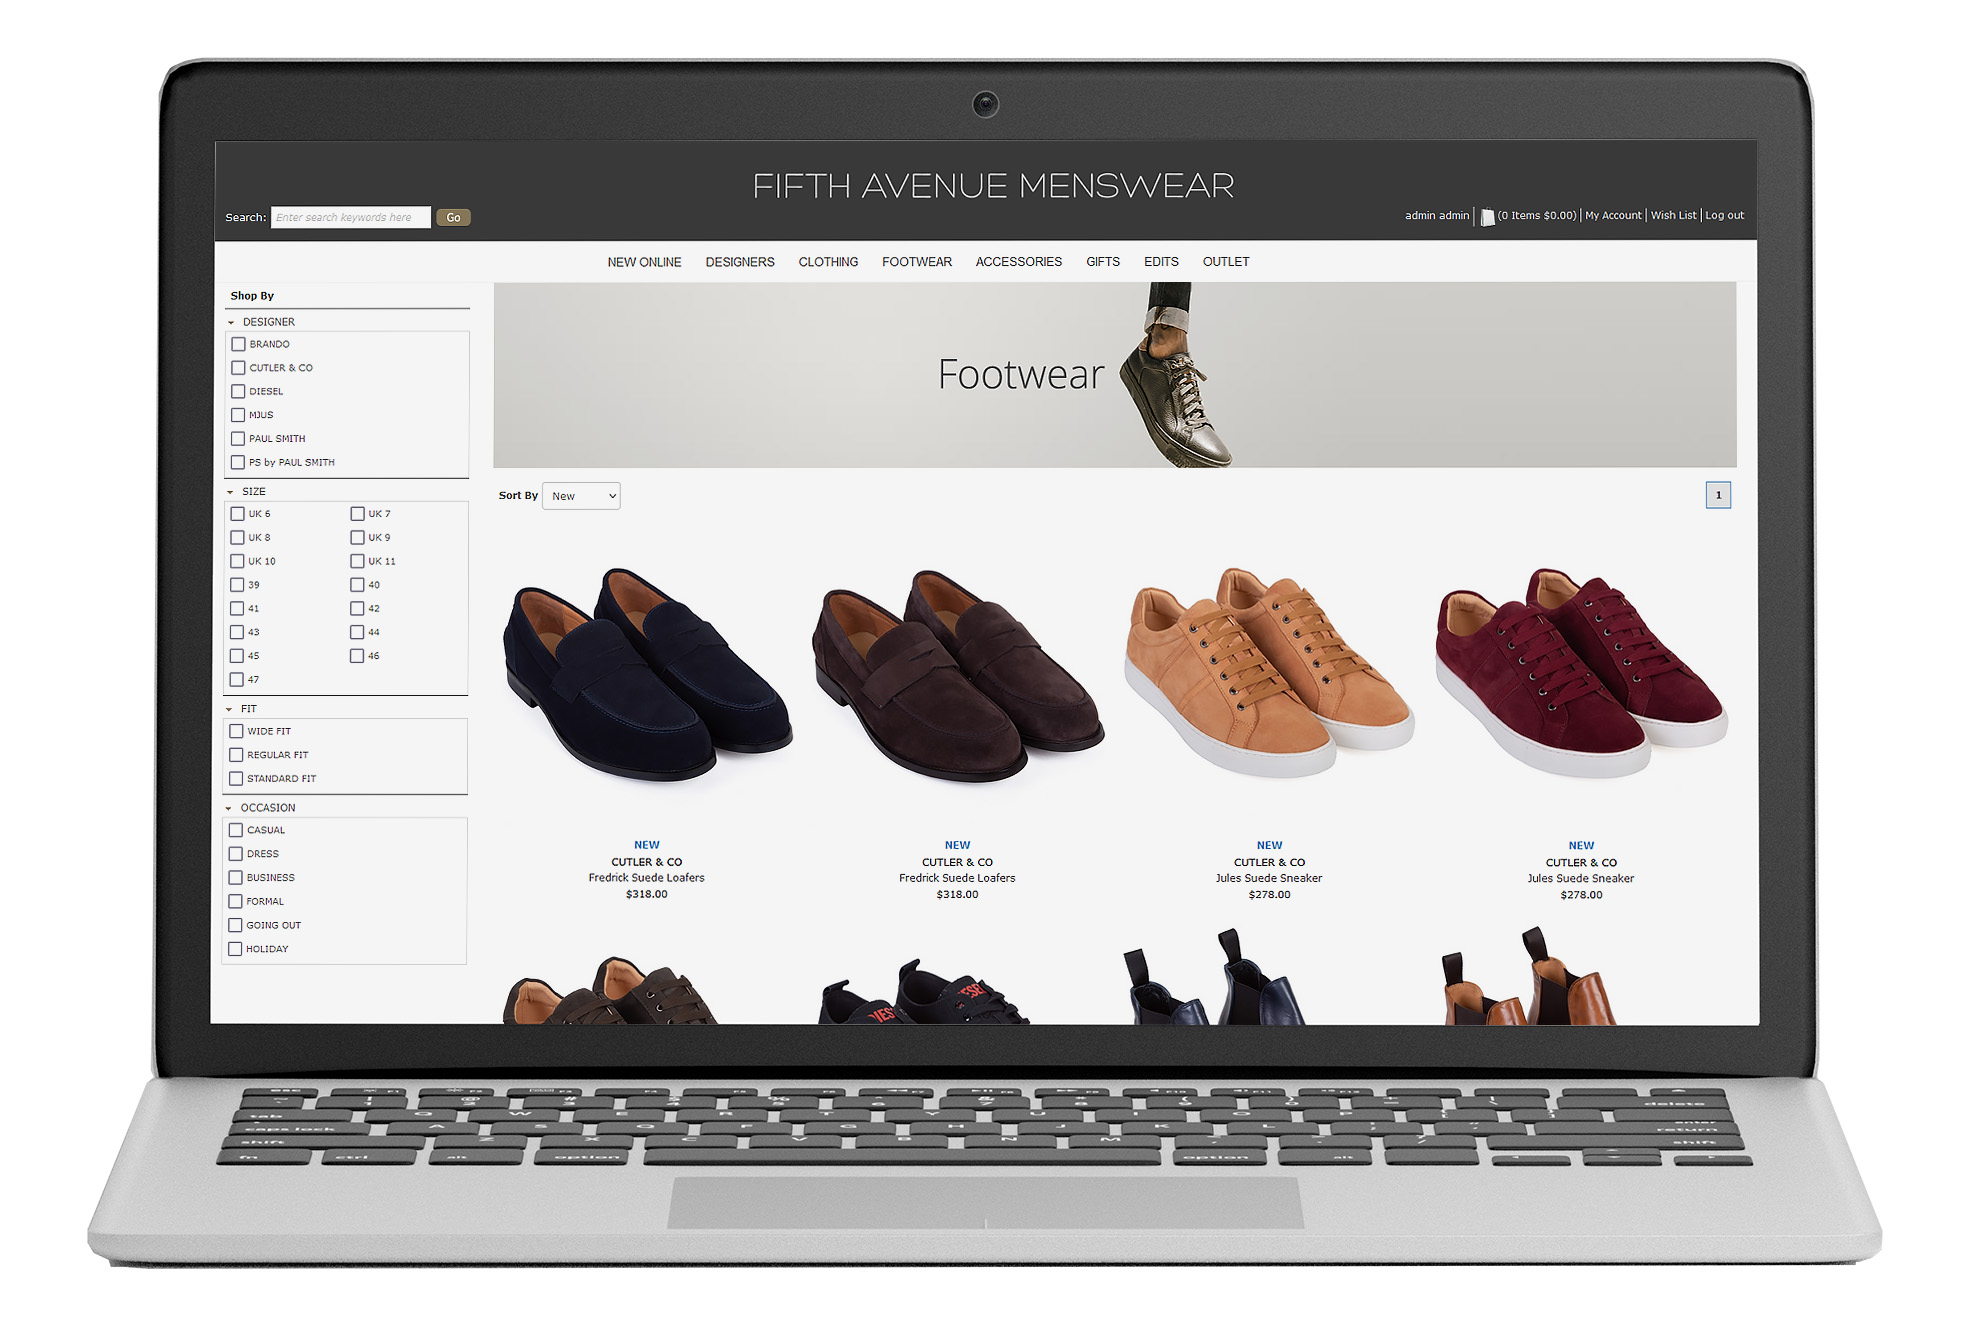1970x1327 pixels.
Task: Tick the BRANDO designer checkbox
Action: [x=238, y=344]
